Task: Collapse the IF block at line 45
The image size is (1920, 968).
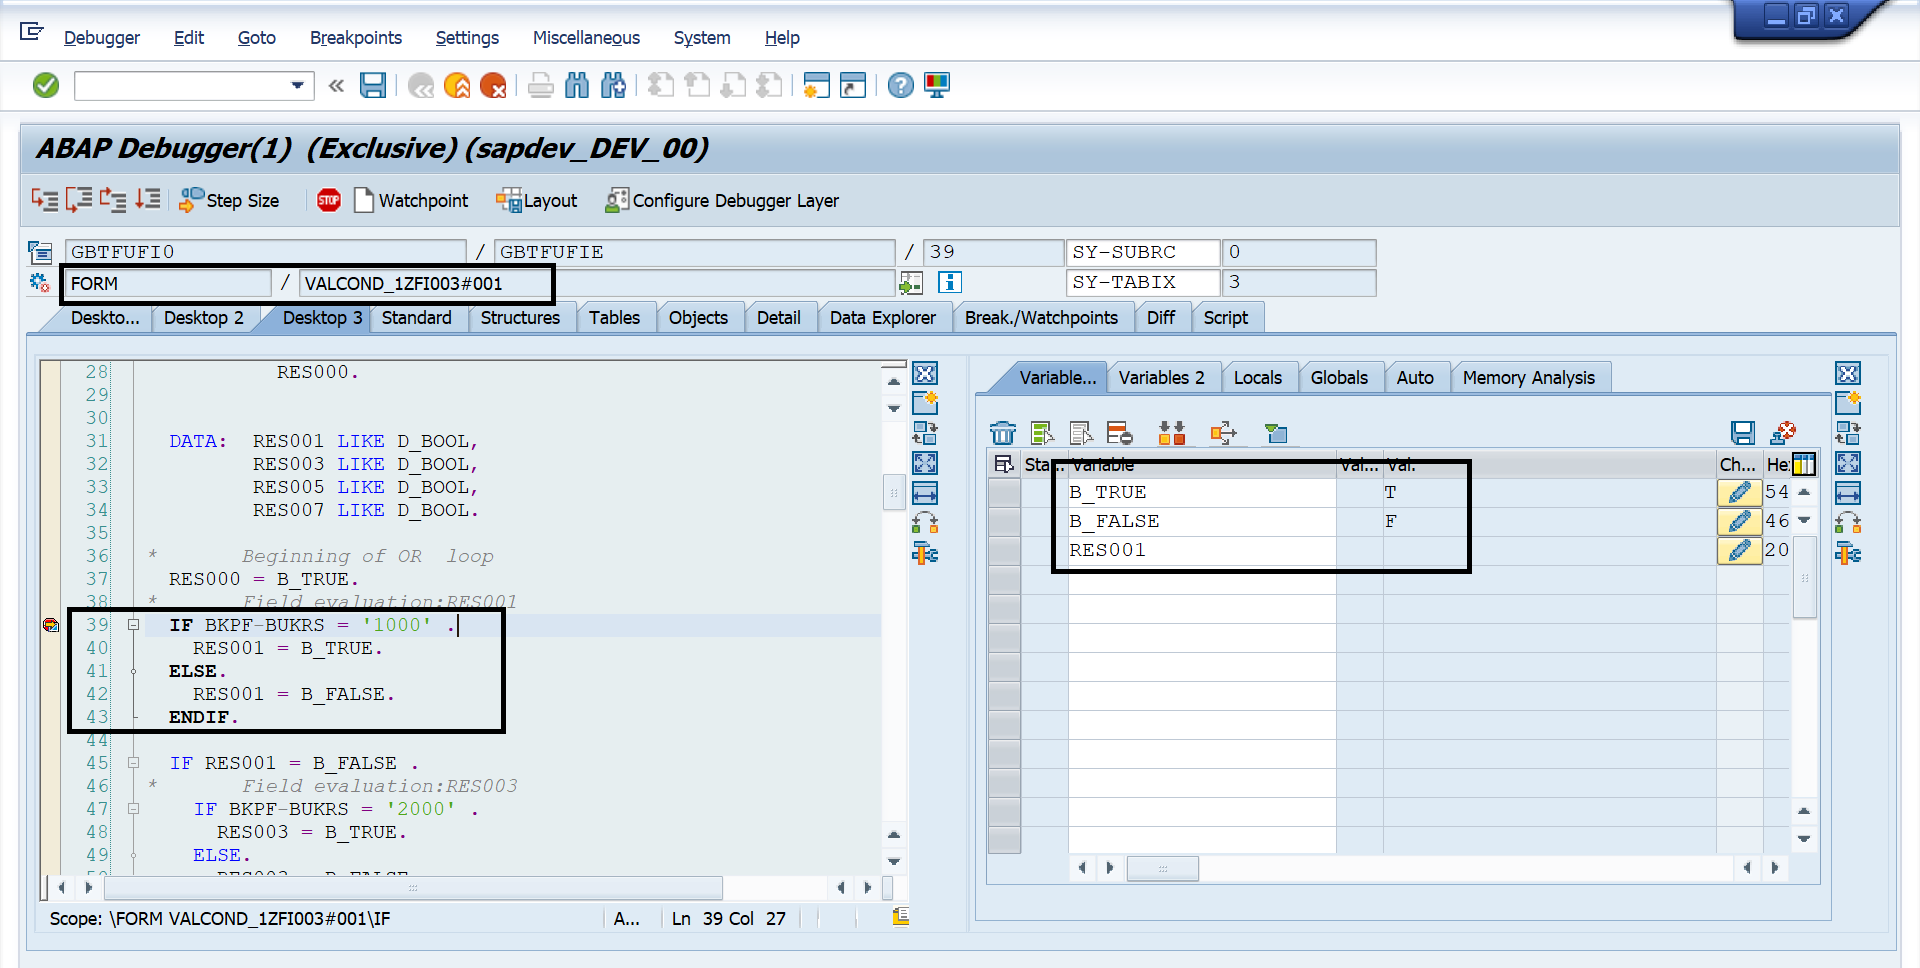Action: 133,762
